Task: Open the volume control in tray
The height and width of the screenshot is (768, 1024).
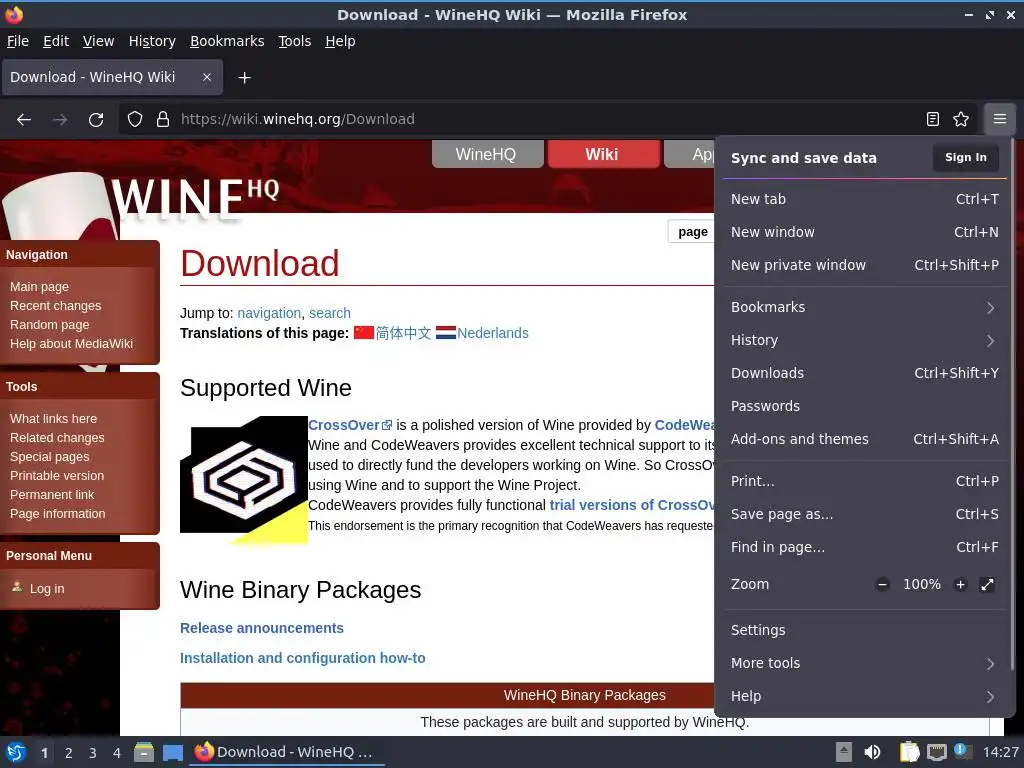Action: (872, 752)
